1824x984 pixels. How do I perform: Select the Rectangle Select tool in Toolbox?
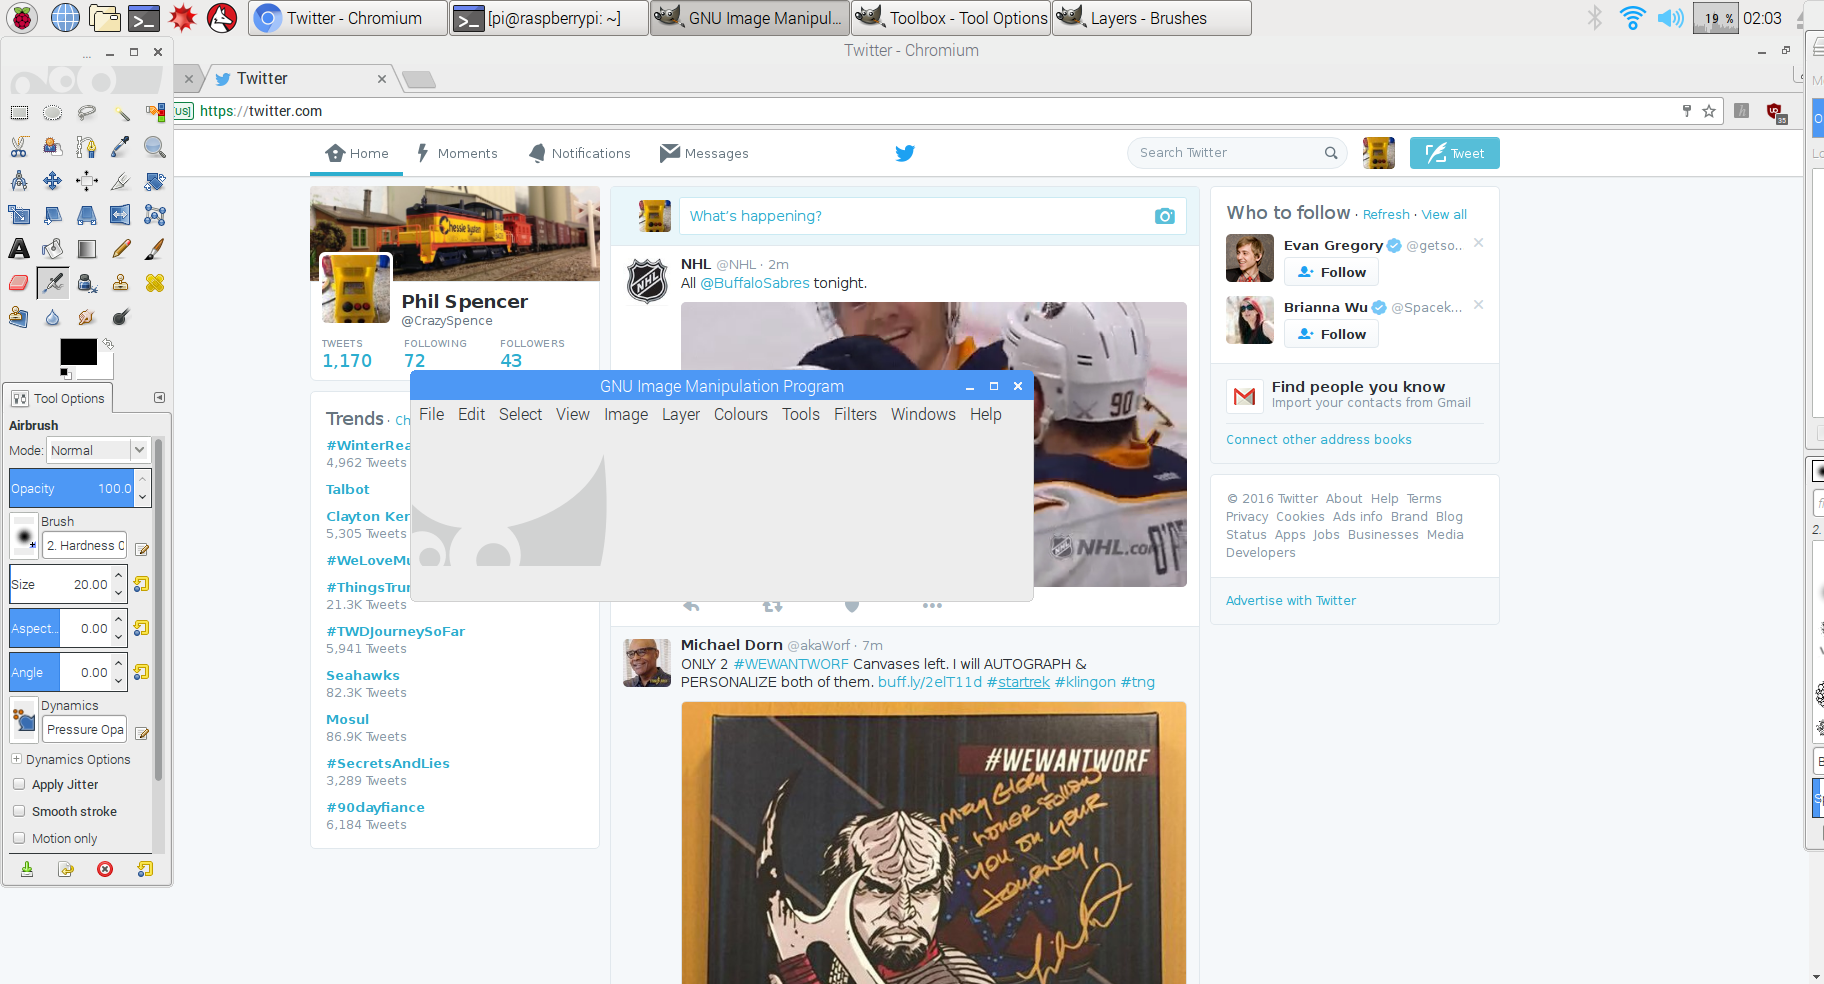[x=19, y=113]
